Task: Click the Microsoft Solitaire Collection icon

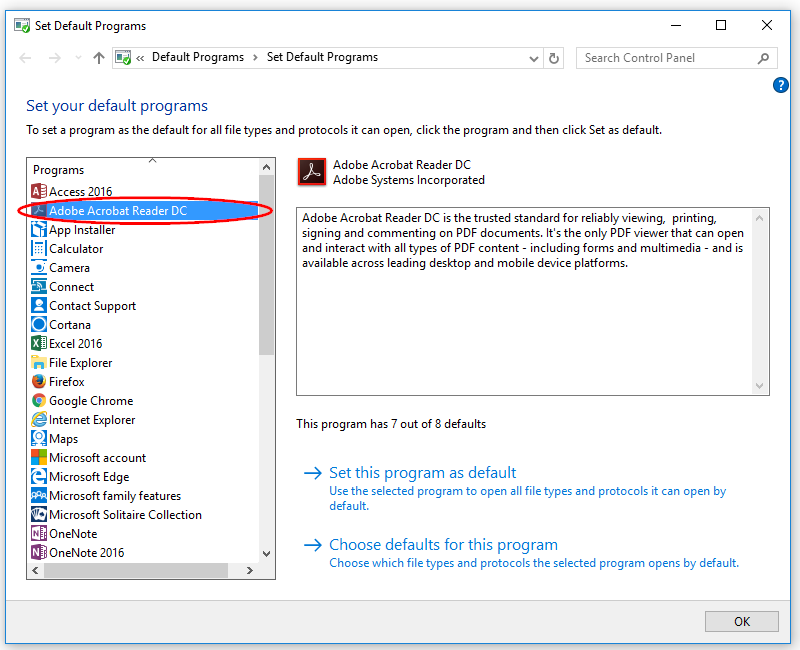Action: pyautogui.click(x=39, y=514)
